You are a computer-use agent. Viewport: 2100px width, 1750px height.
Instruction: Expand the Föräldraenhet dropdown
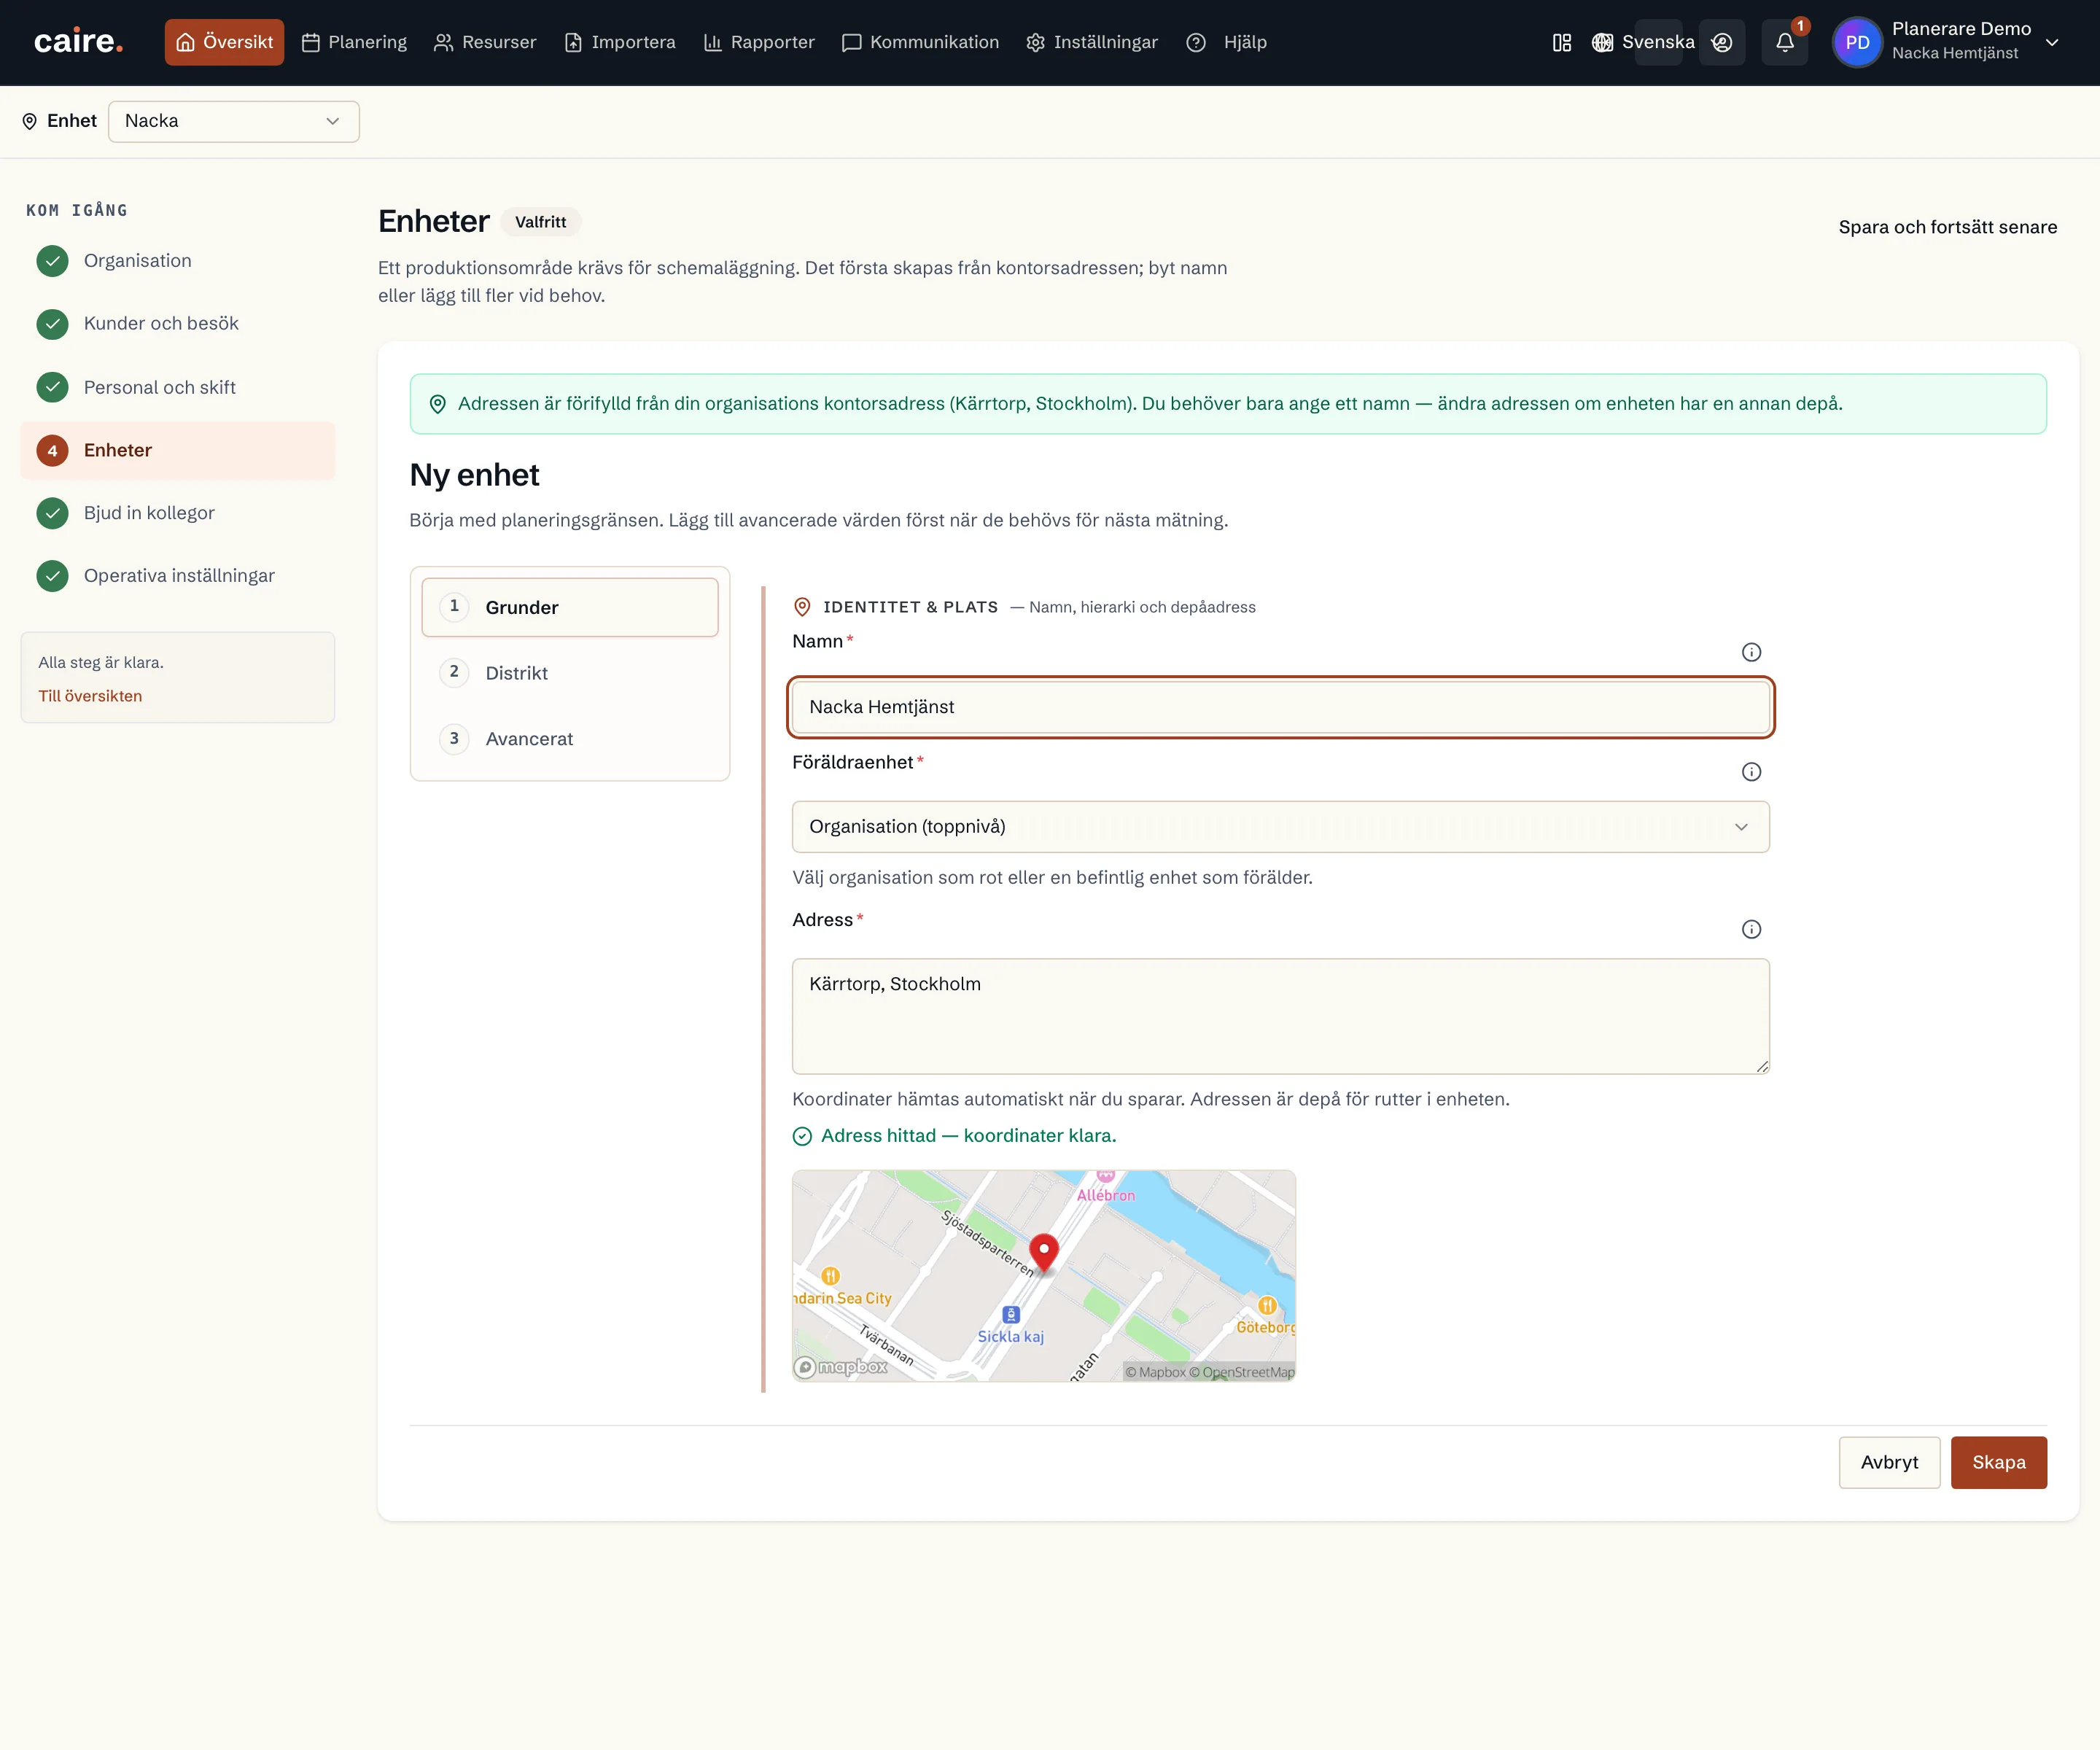click(1280, 827)
